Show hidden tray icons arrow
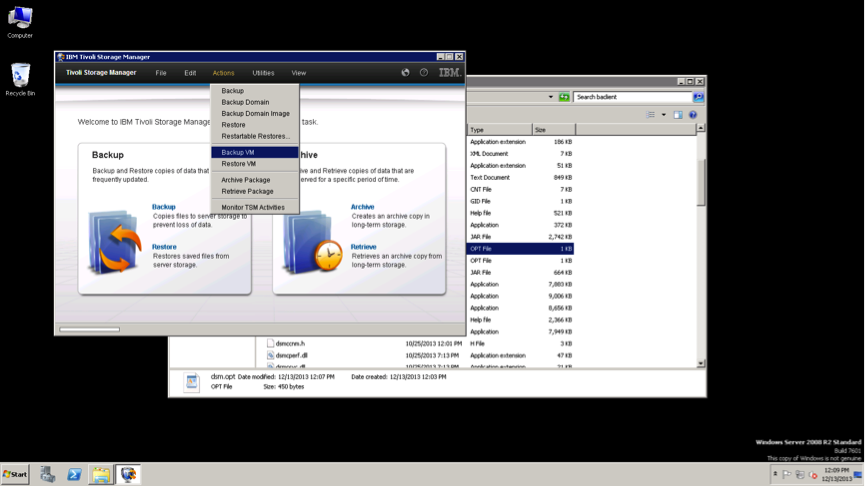 click(775, 474)
